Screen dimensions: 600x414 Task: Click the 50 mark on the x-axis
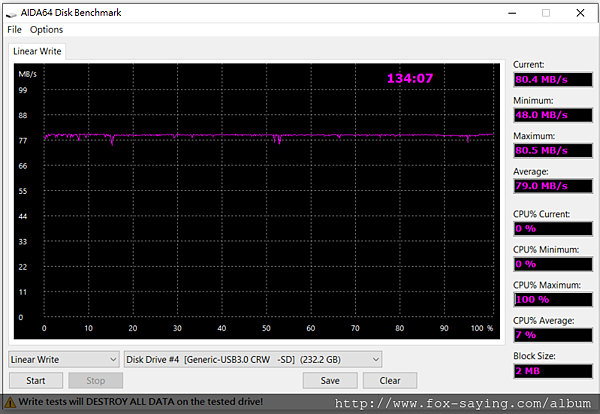(266, 328)
